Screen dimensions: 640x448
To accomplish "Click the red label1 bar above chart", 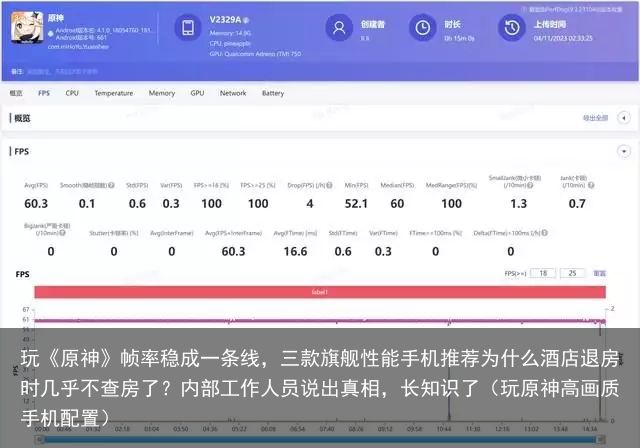I will click(320, 292).
